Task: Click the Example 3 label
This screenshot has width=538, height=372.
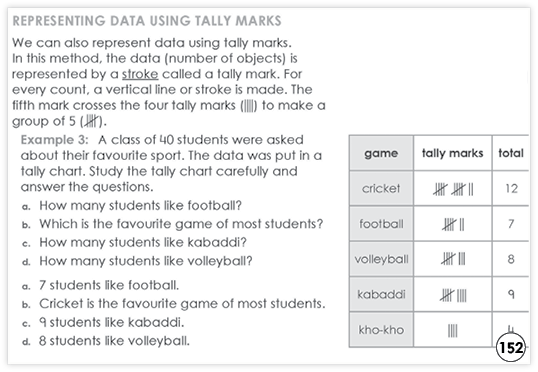Action: point(54,140)
